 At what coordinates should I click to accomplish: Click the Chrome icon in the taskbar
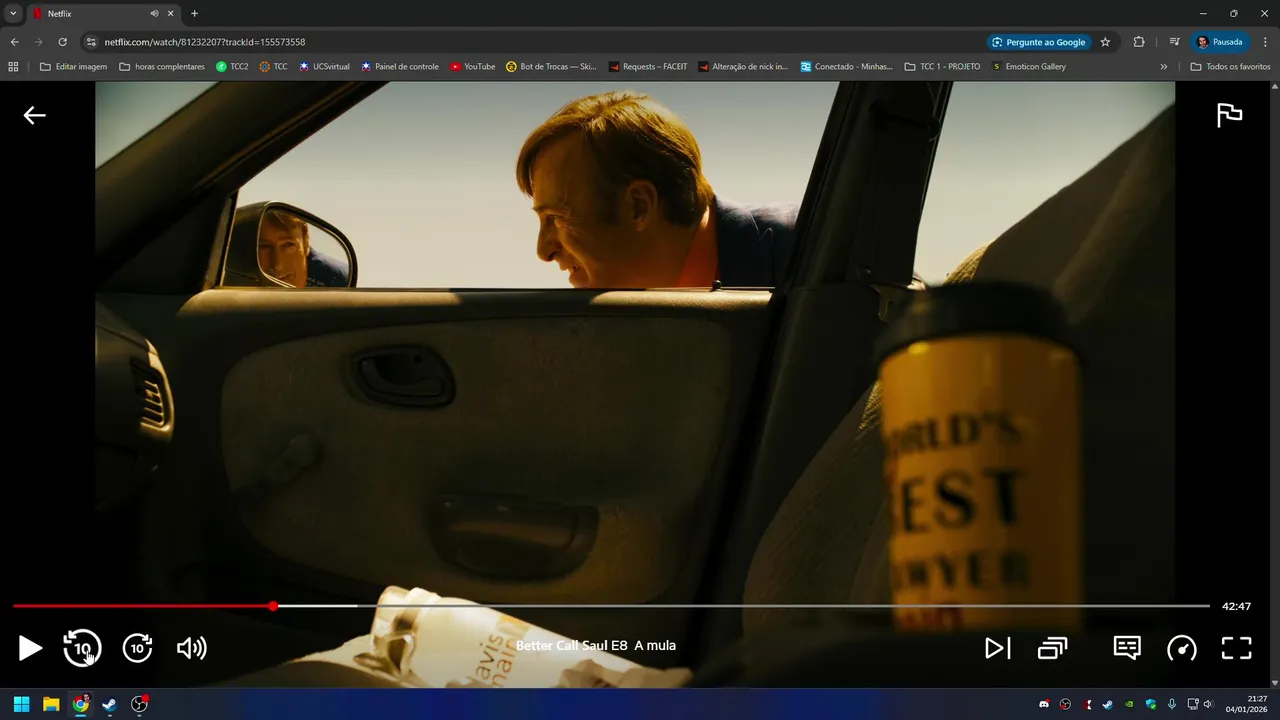coord(80,704)
